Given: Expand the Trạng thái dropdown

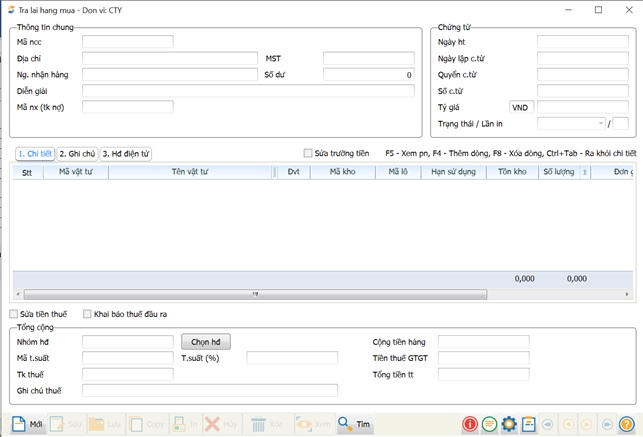Looking at the screenshot, I should coord(601,124).
